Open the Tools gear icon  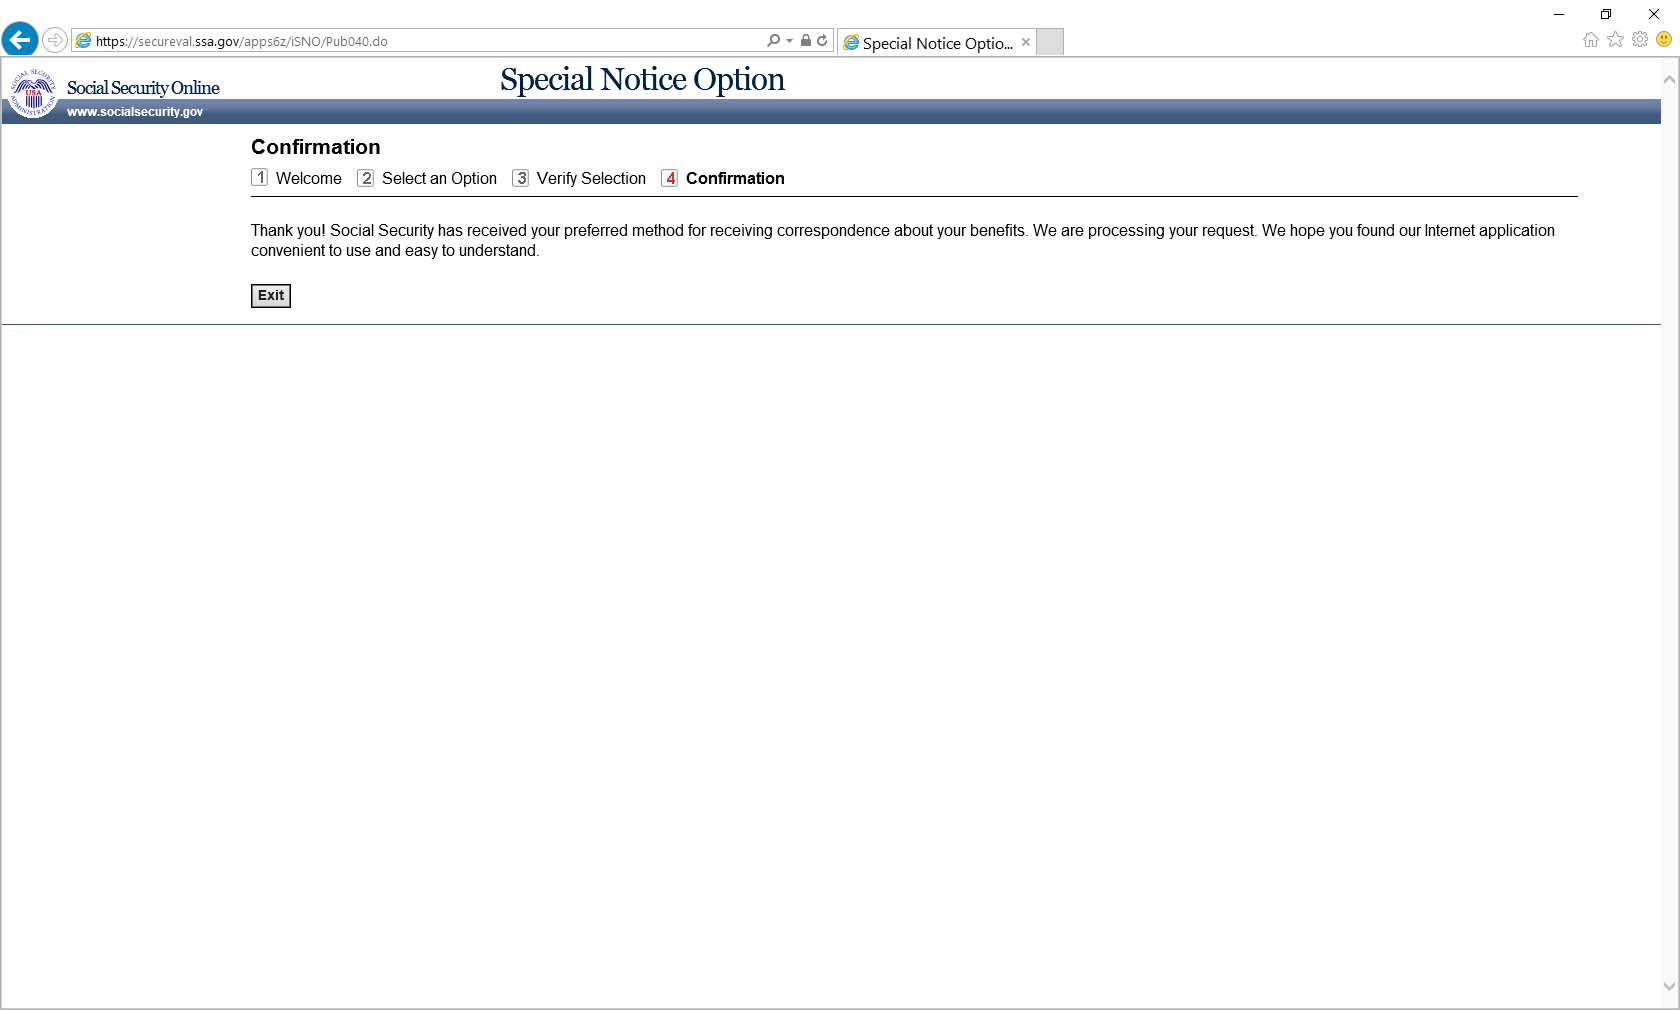(x=1640, y=40)
